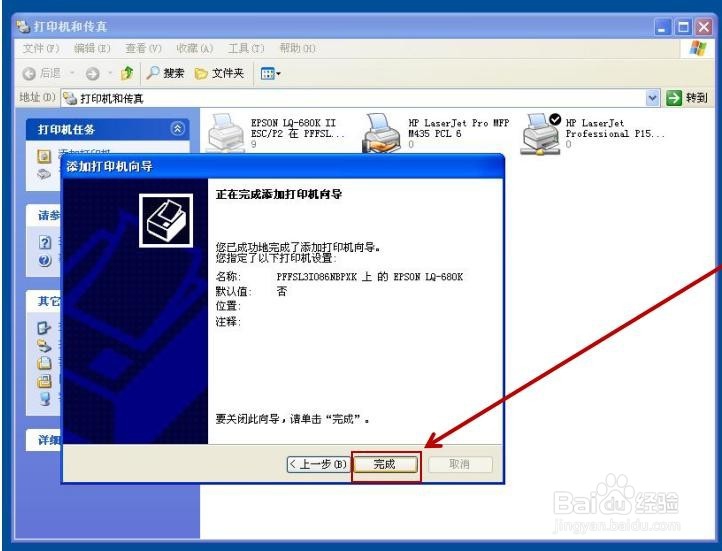Screen dimensions: 722x551
Task: Close the 打印机和传真 window
Action: pos(704,27)
